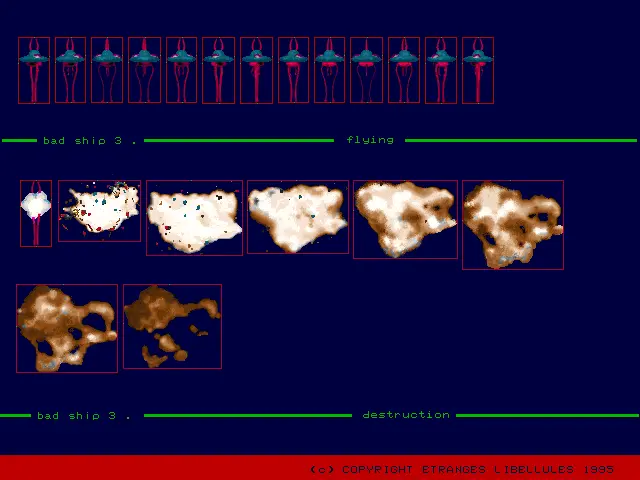
Task: Click the Etranges Libellules copyright text
Action: (x=462, y=469)
